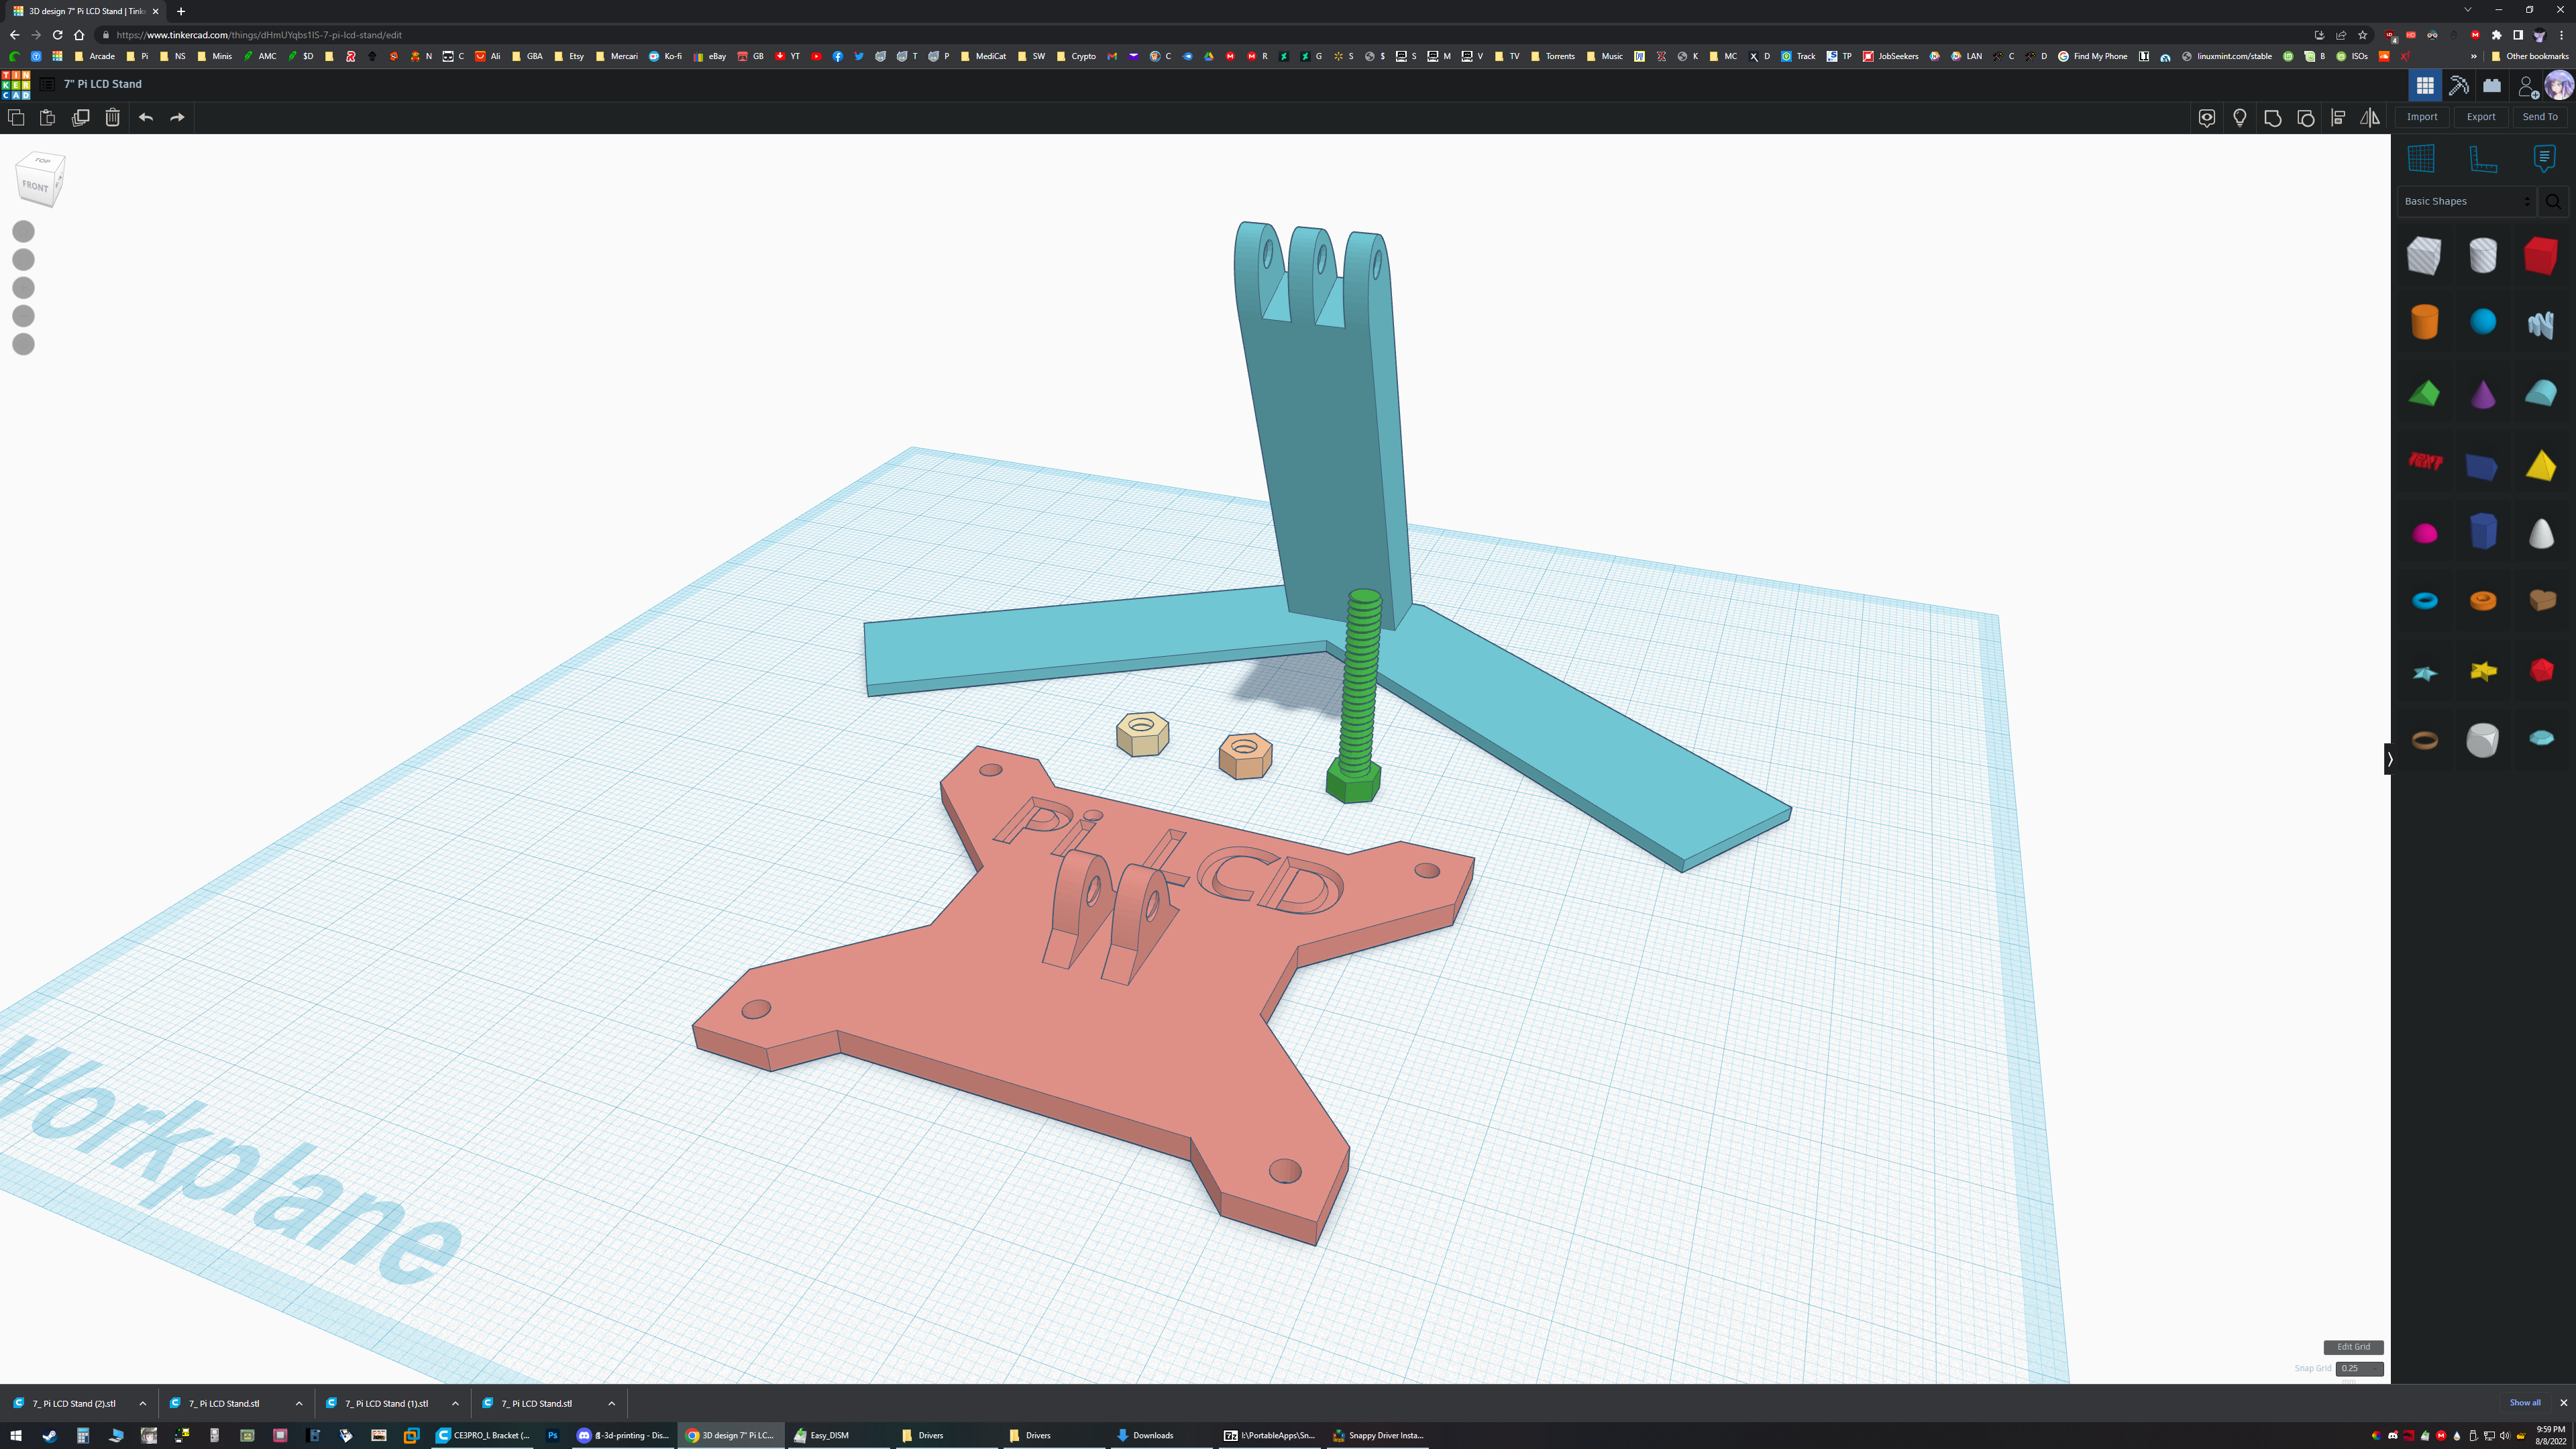Pick the striped Box hole shape

click(2424, 255)
